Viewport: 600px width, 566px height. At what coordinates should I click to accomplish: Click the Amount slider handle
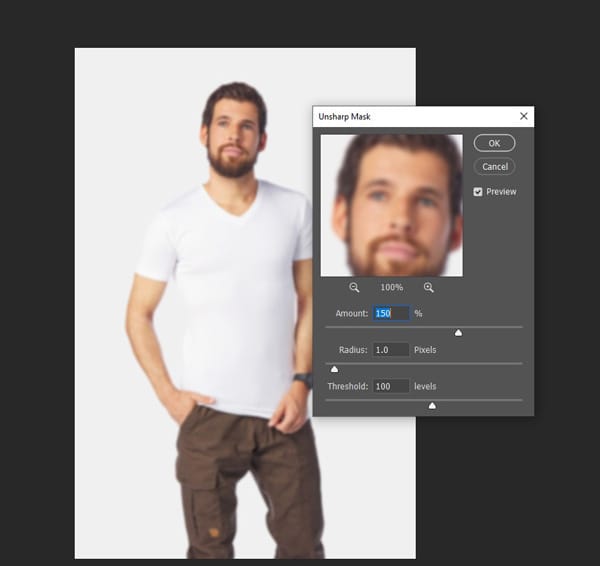click(x=458, y=332)
